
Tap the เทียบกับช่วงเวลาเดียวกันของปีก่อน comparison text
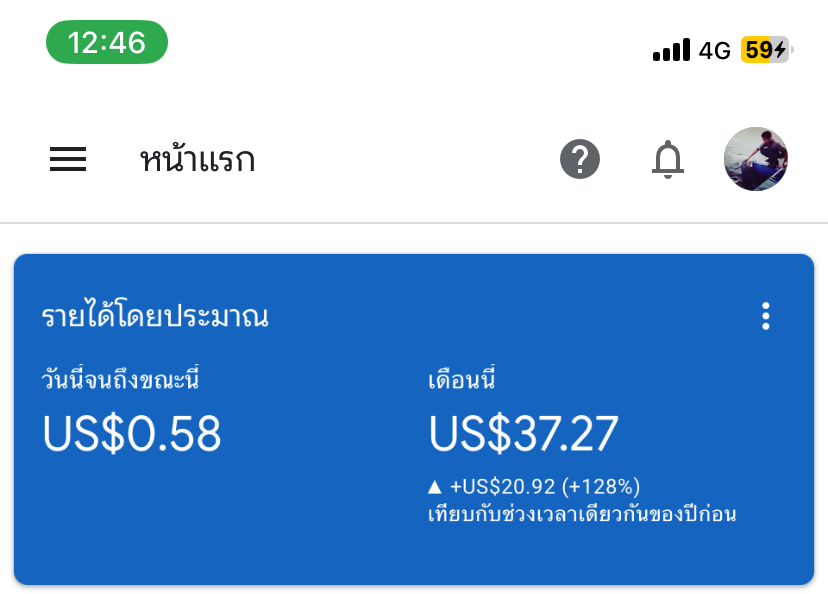tap(582, 515)
